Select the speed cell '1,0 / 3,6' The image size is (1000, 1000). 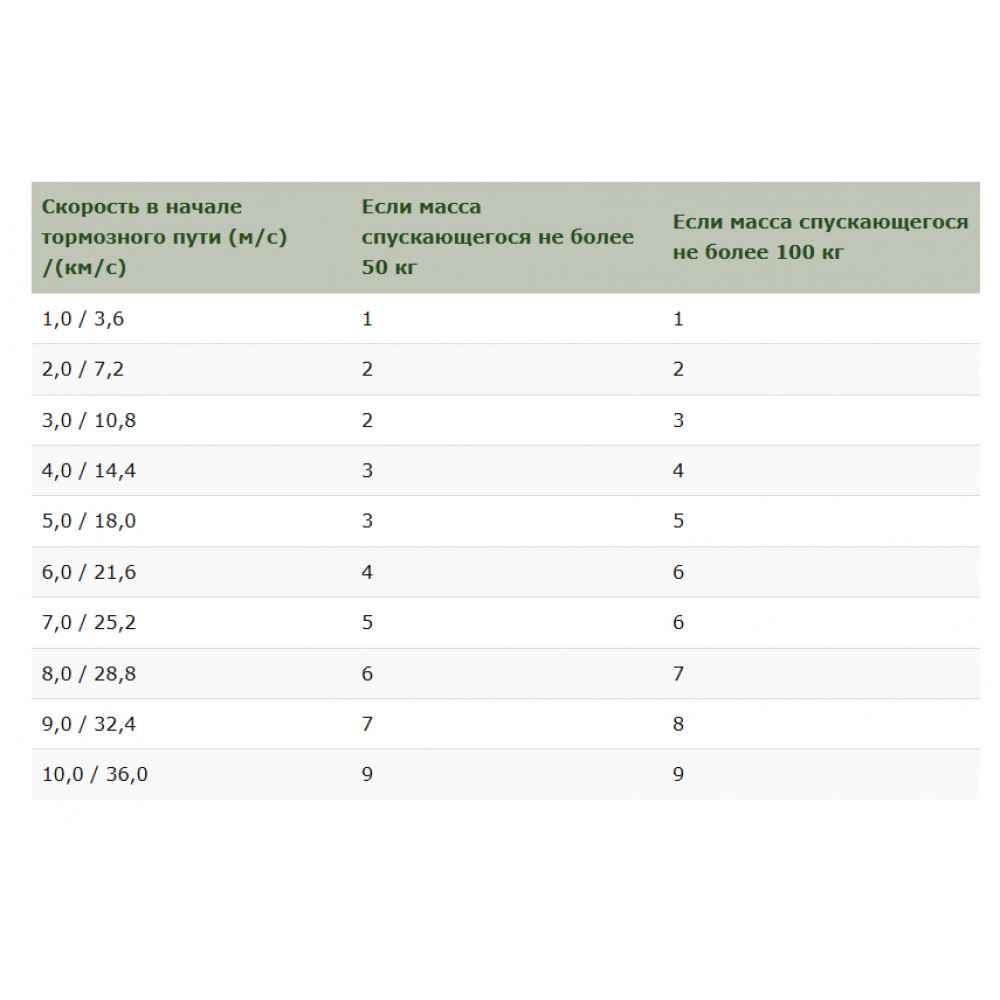point(84,319)
